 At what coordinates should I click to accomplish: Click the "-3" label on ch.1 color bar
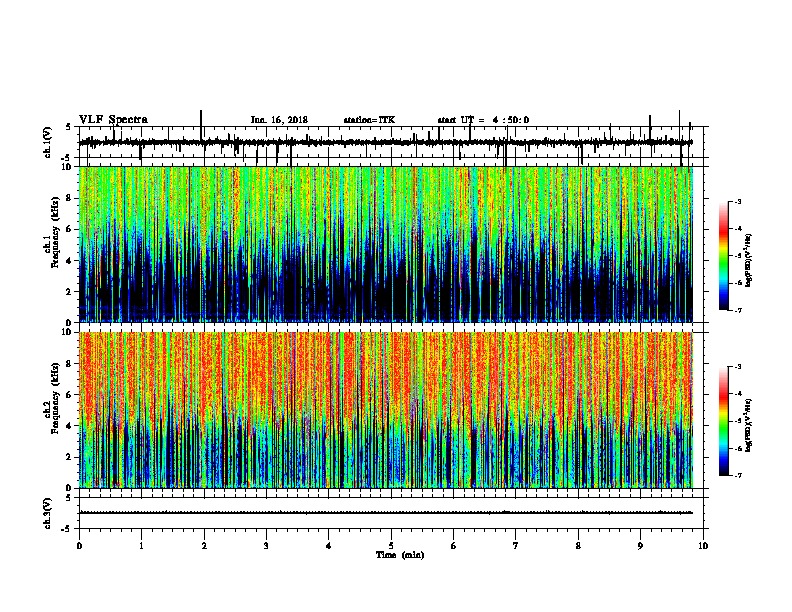tap(737, 201)
